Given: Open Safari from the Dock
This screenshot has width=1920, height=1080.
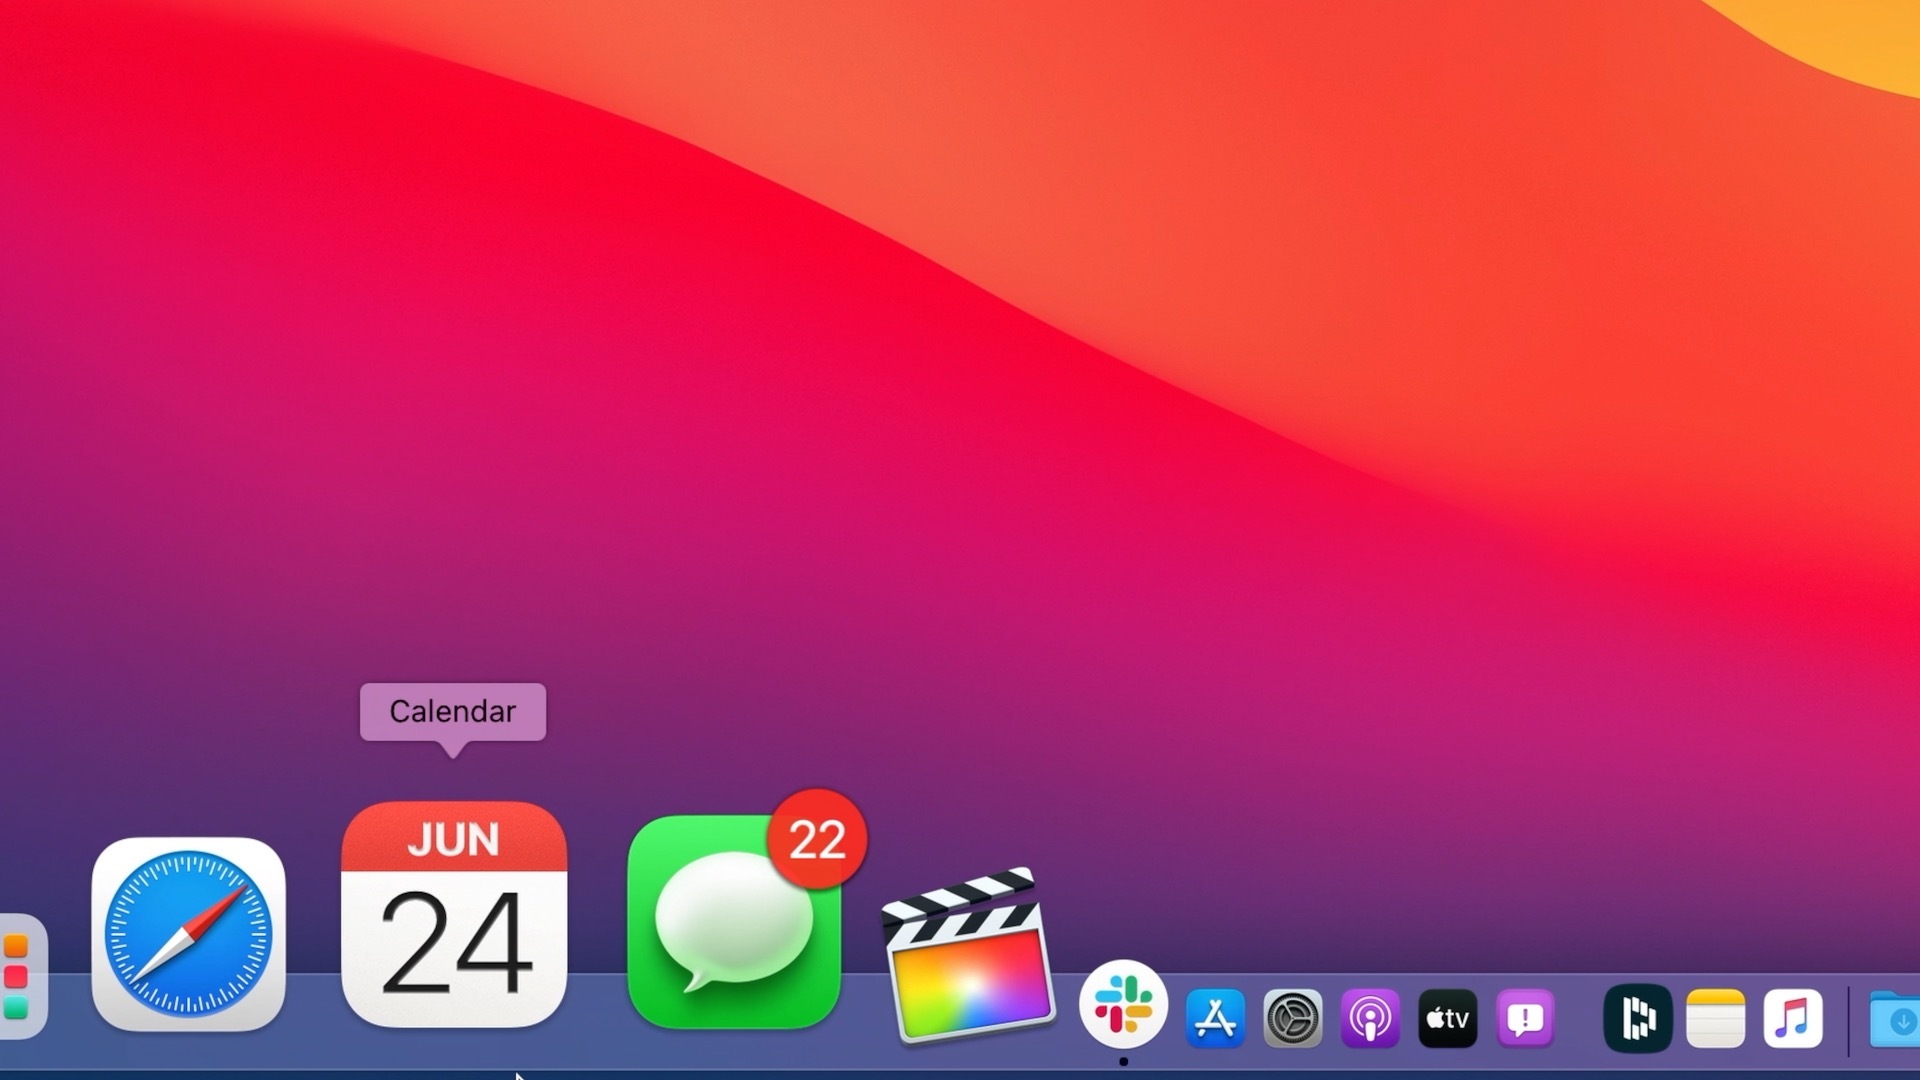Looking at the screenshot, I should [x=188, y=934].
